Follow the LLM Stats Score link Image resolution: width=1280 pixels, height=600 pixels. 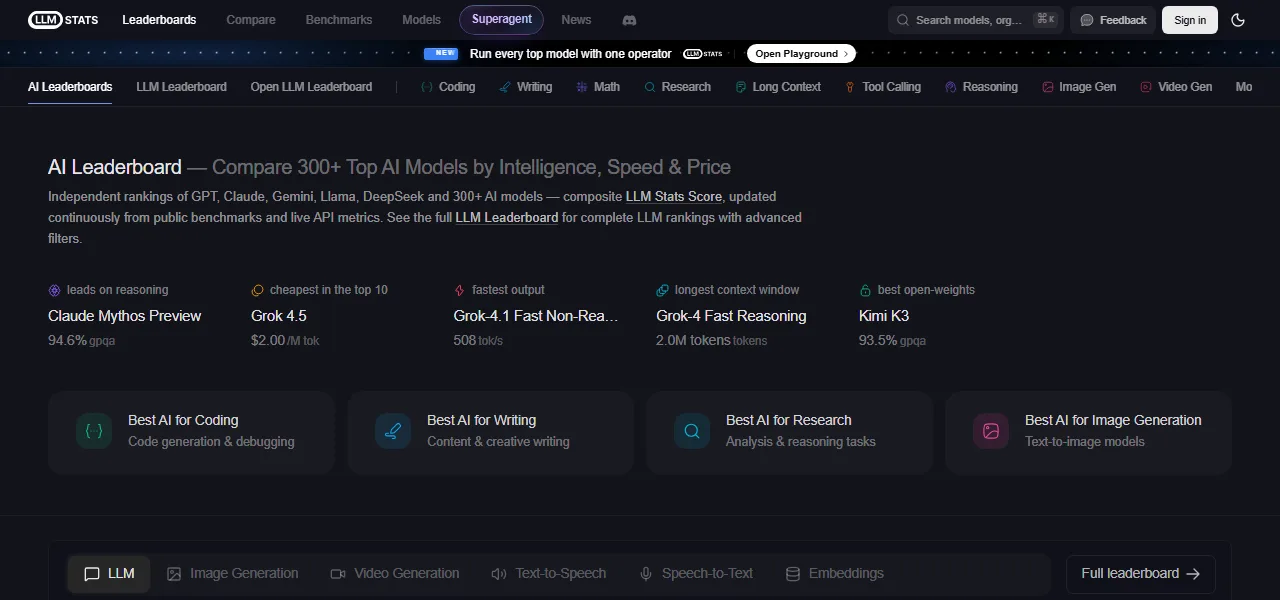coord(674,196)
